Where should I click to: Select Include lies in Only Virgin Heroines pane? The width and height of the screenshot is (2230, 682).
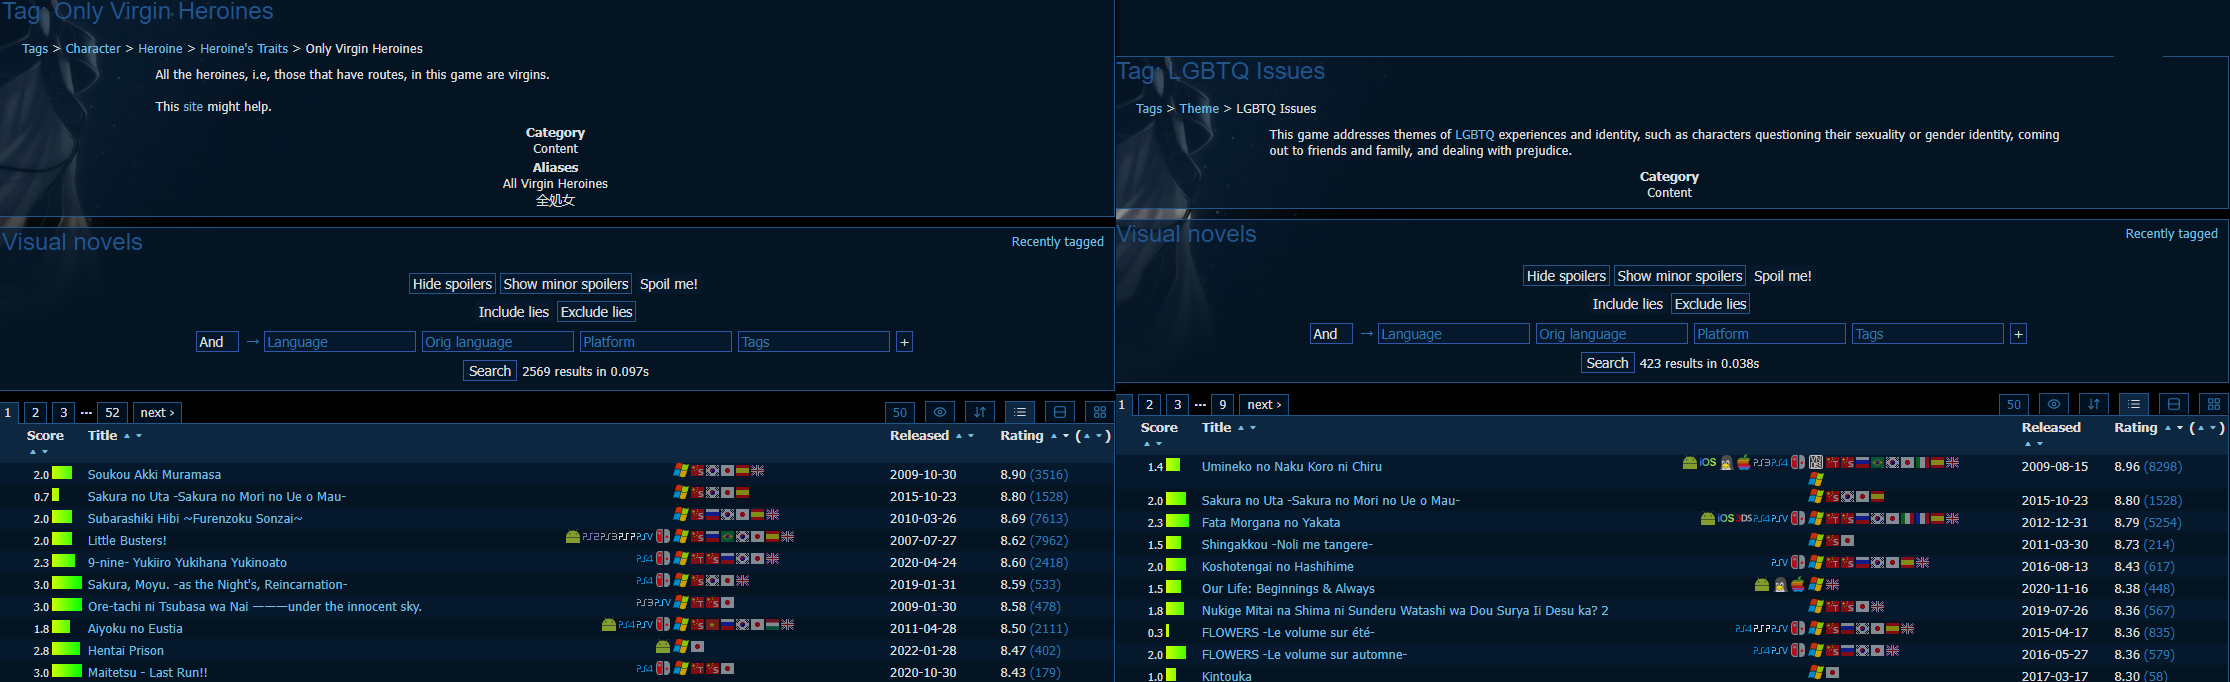pos(514,312)
